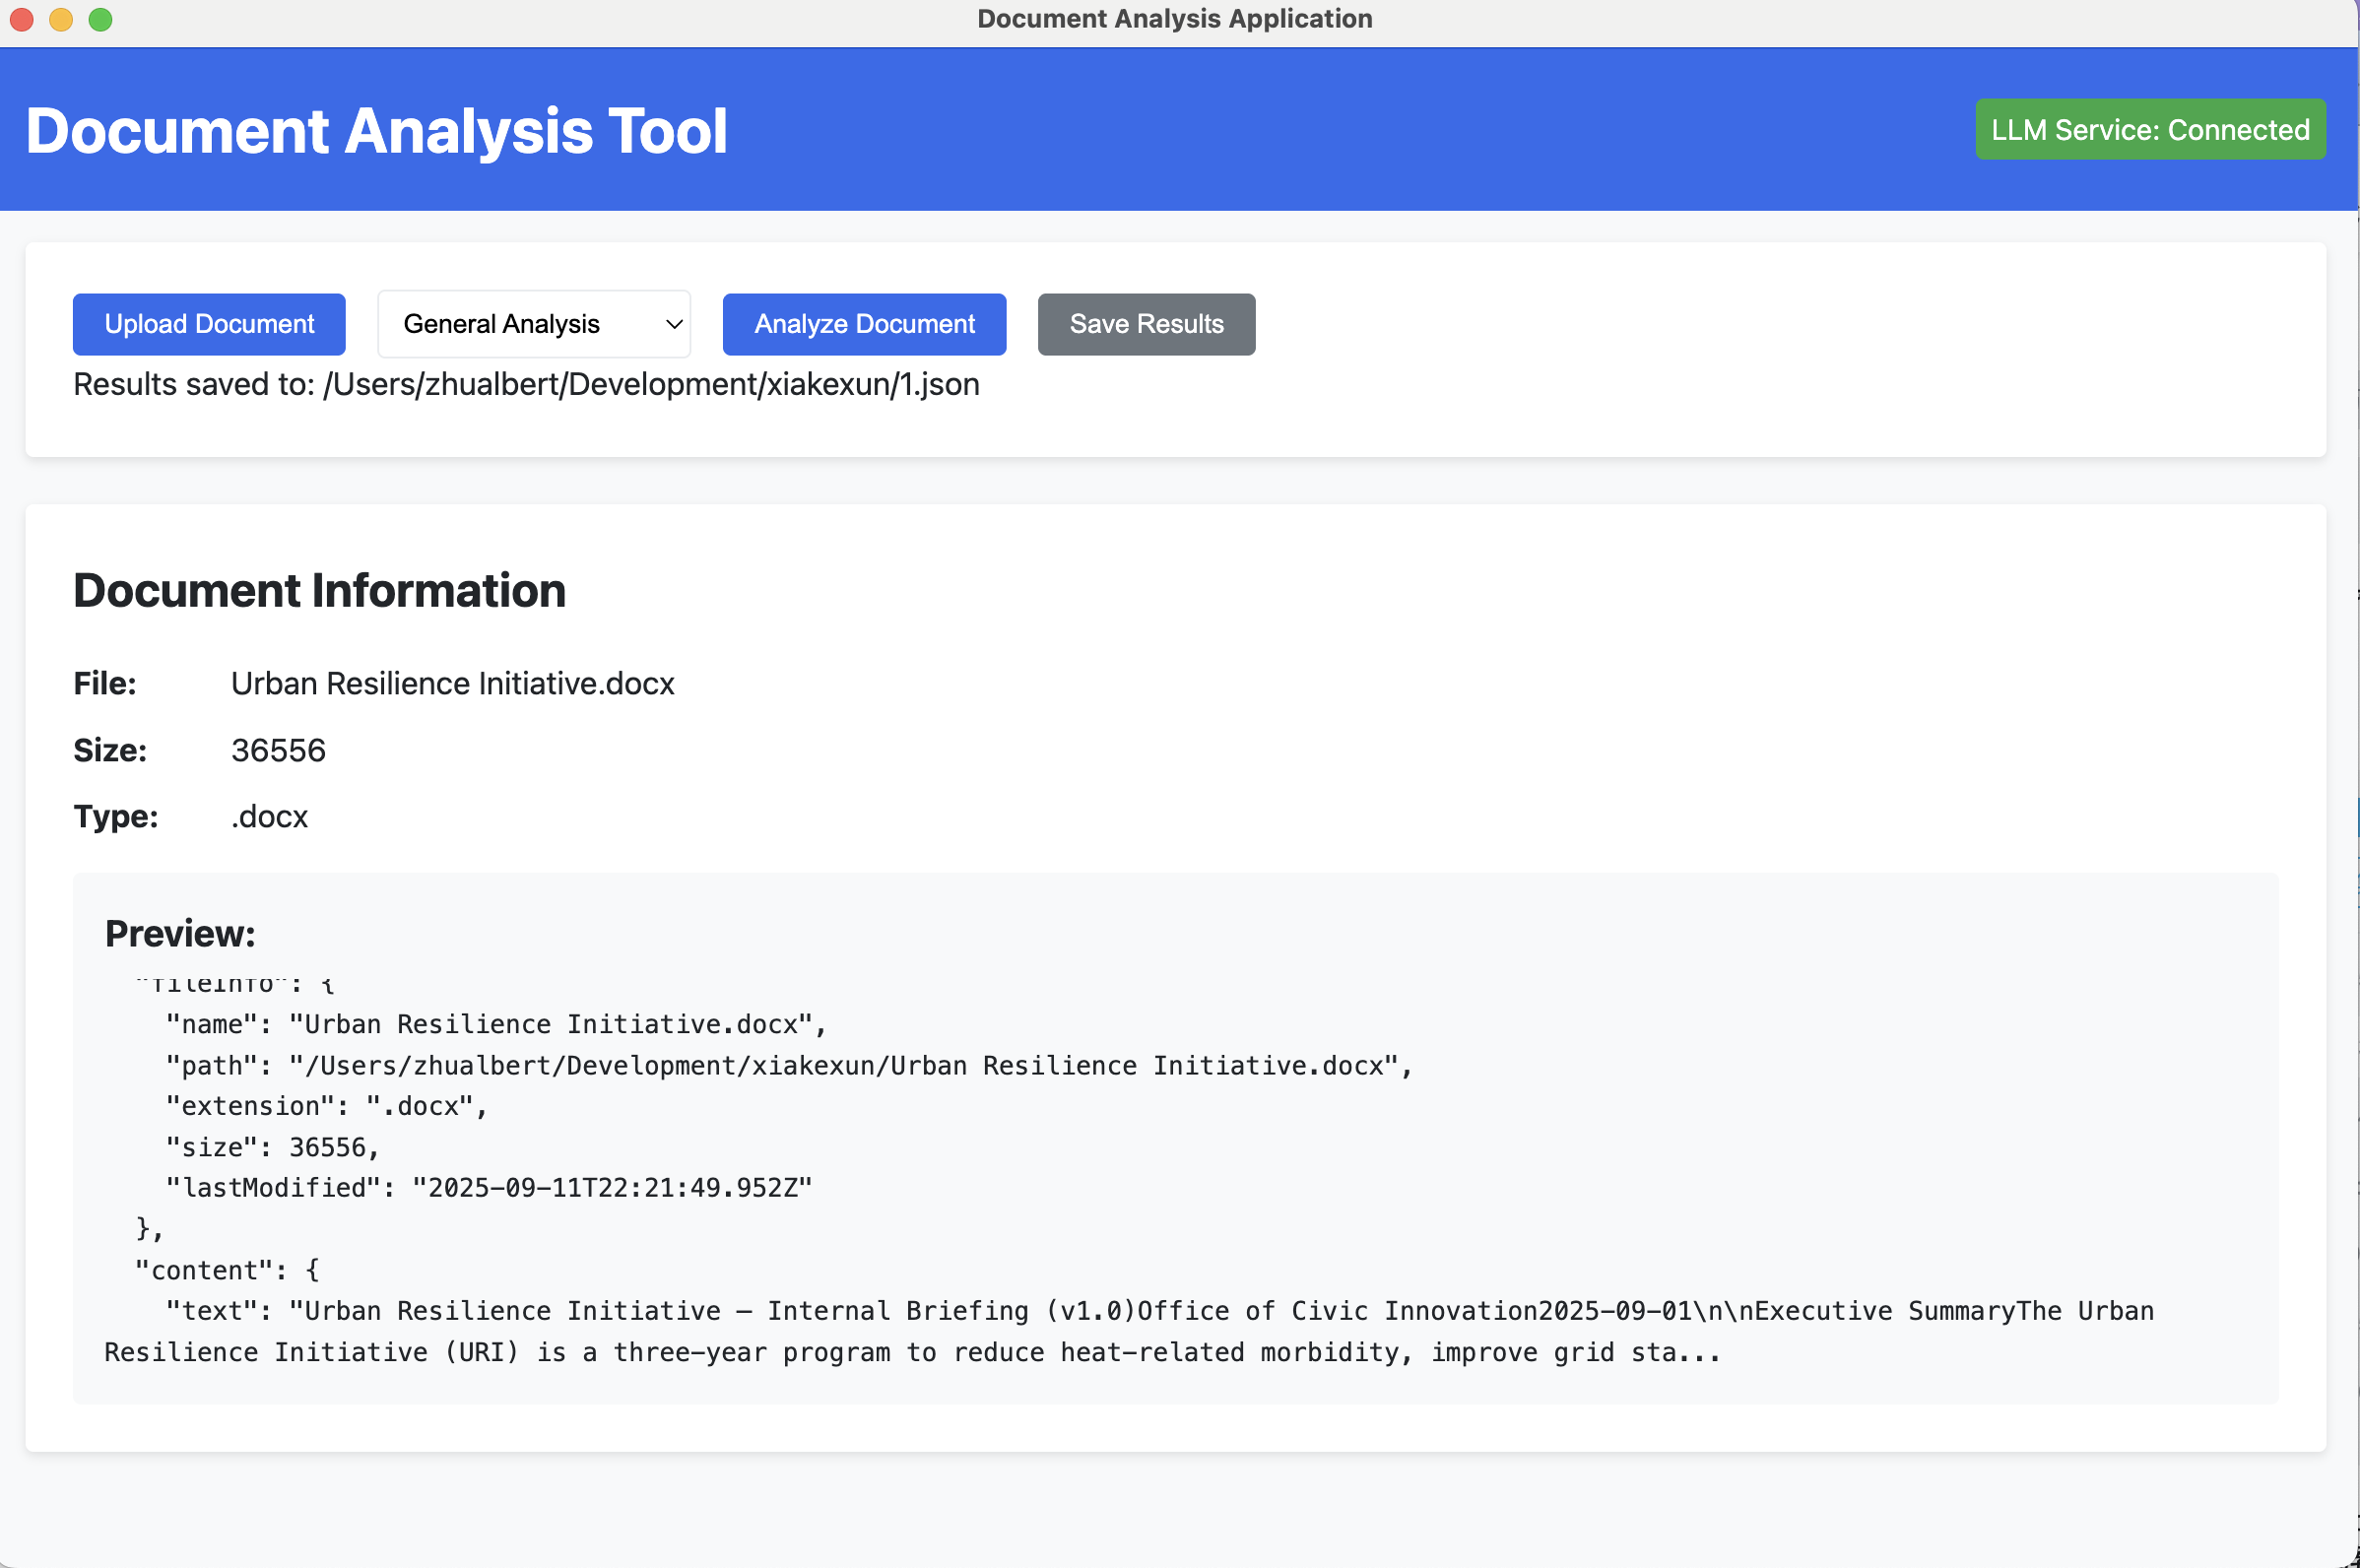Click the size value 36556
This screenshot has width=2360, height=1568.
tap(278, 750)
